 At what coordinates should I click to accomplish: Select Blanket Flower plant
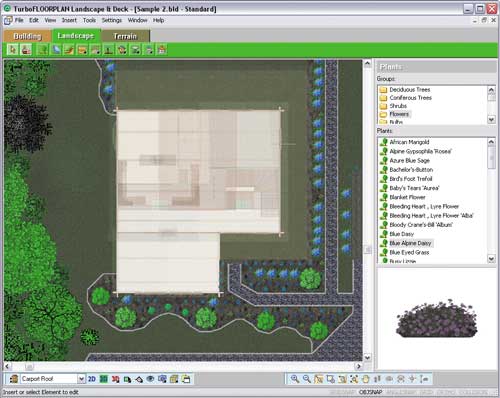click(x=407, y=197)
